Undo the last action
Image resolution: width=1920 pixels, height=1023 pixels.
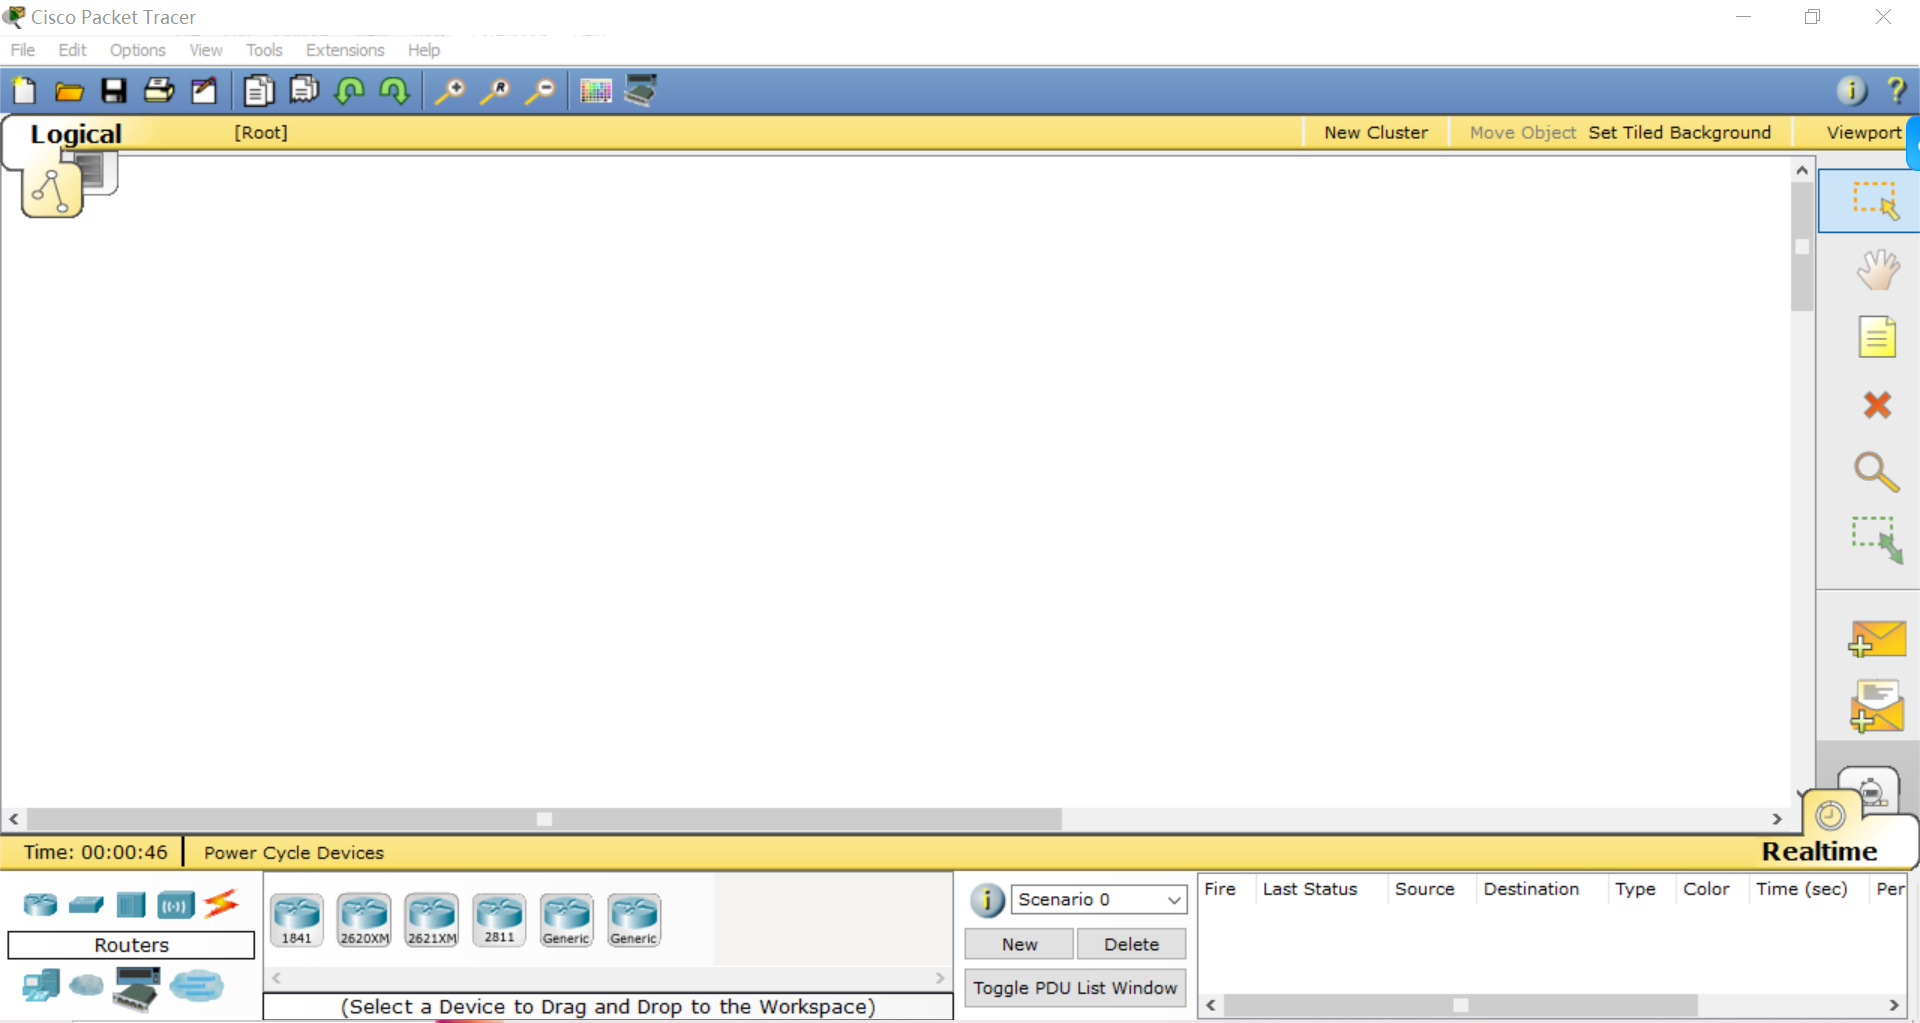pyautogui.click(x=349, y=91)
